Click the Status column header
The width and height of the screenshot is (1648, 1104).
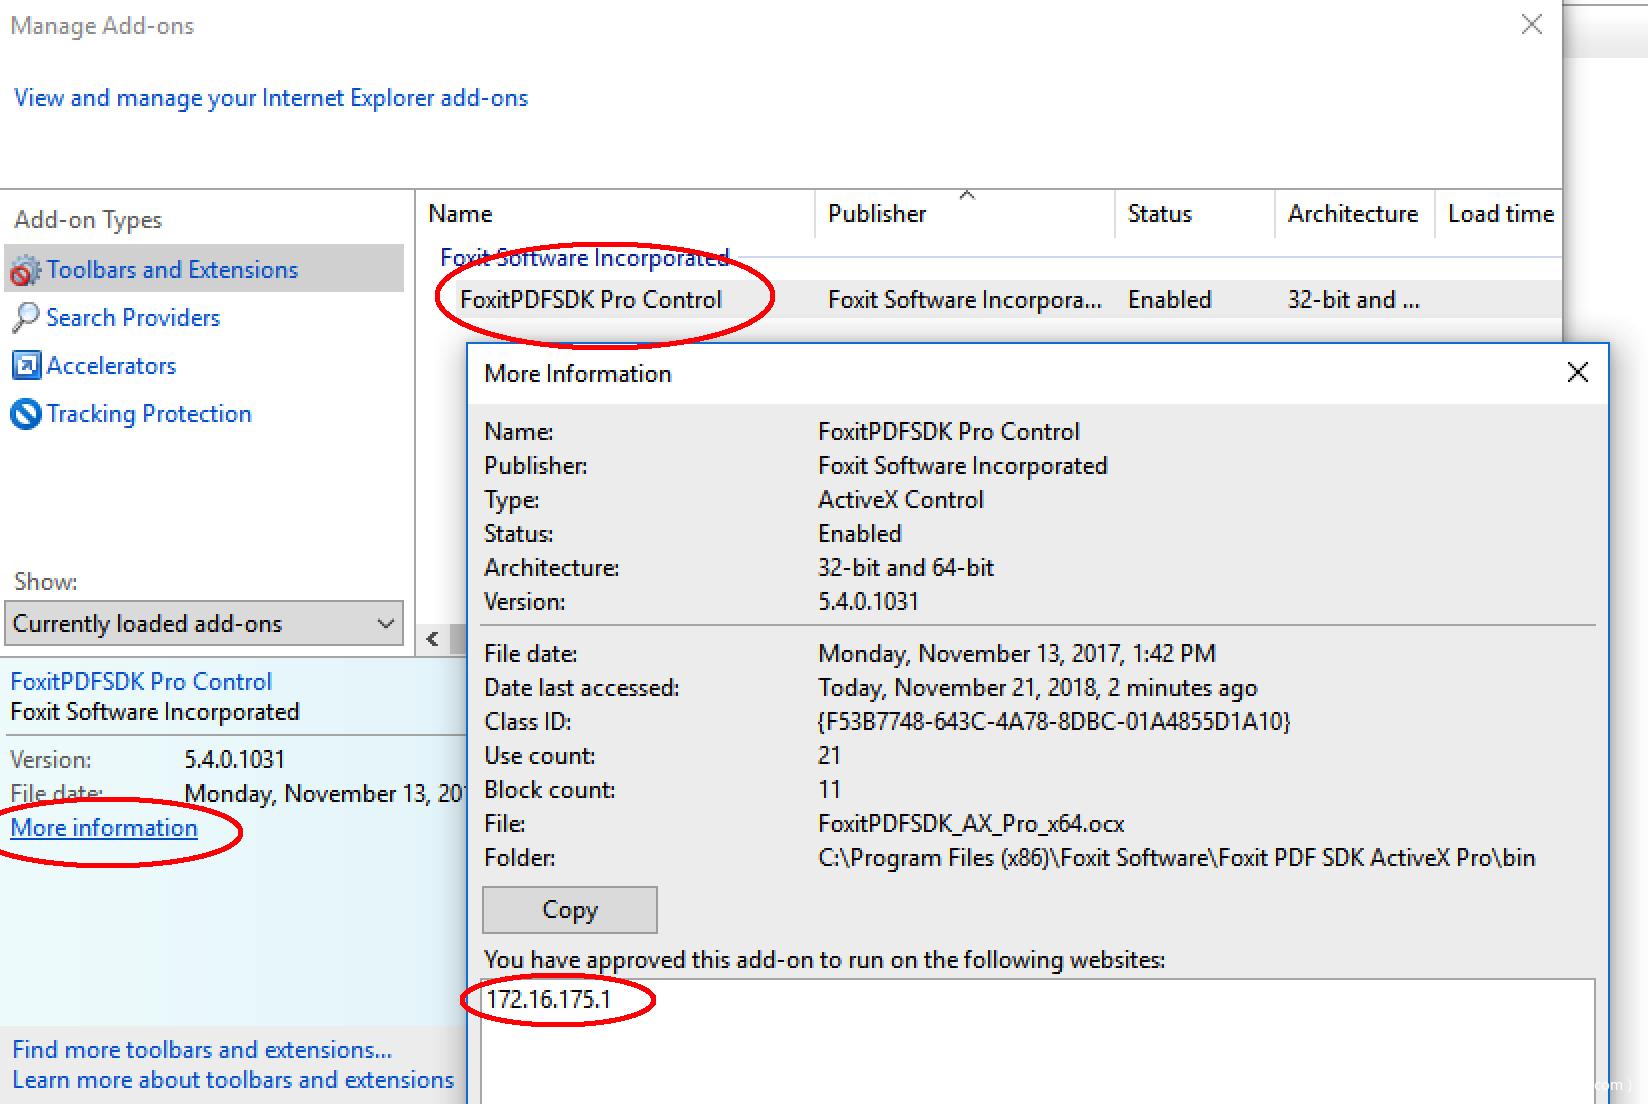tap(1159, 214)
